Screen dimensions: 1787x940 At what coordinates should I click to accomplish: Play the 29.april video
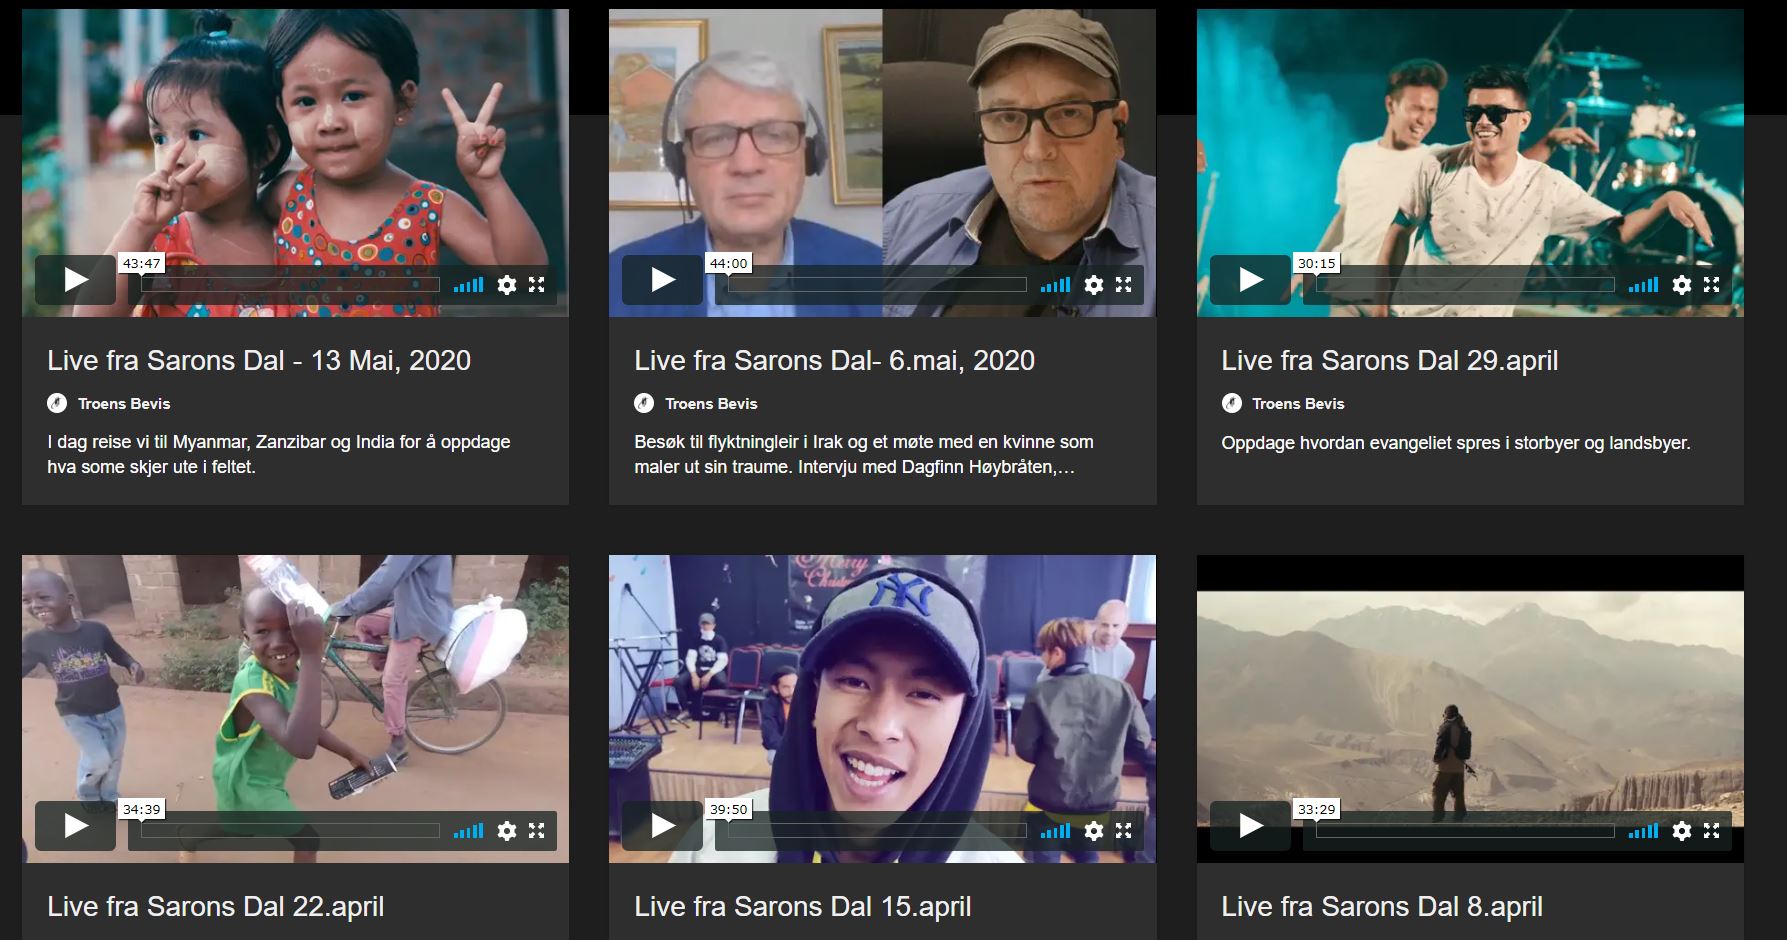pos(1250,280)
